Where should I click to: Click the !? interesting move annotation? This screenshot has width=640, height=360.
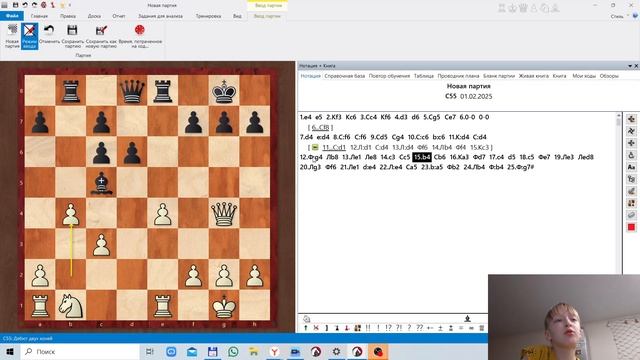388,328
